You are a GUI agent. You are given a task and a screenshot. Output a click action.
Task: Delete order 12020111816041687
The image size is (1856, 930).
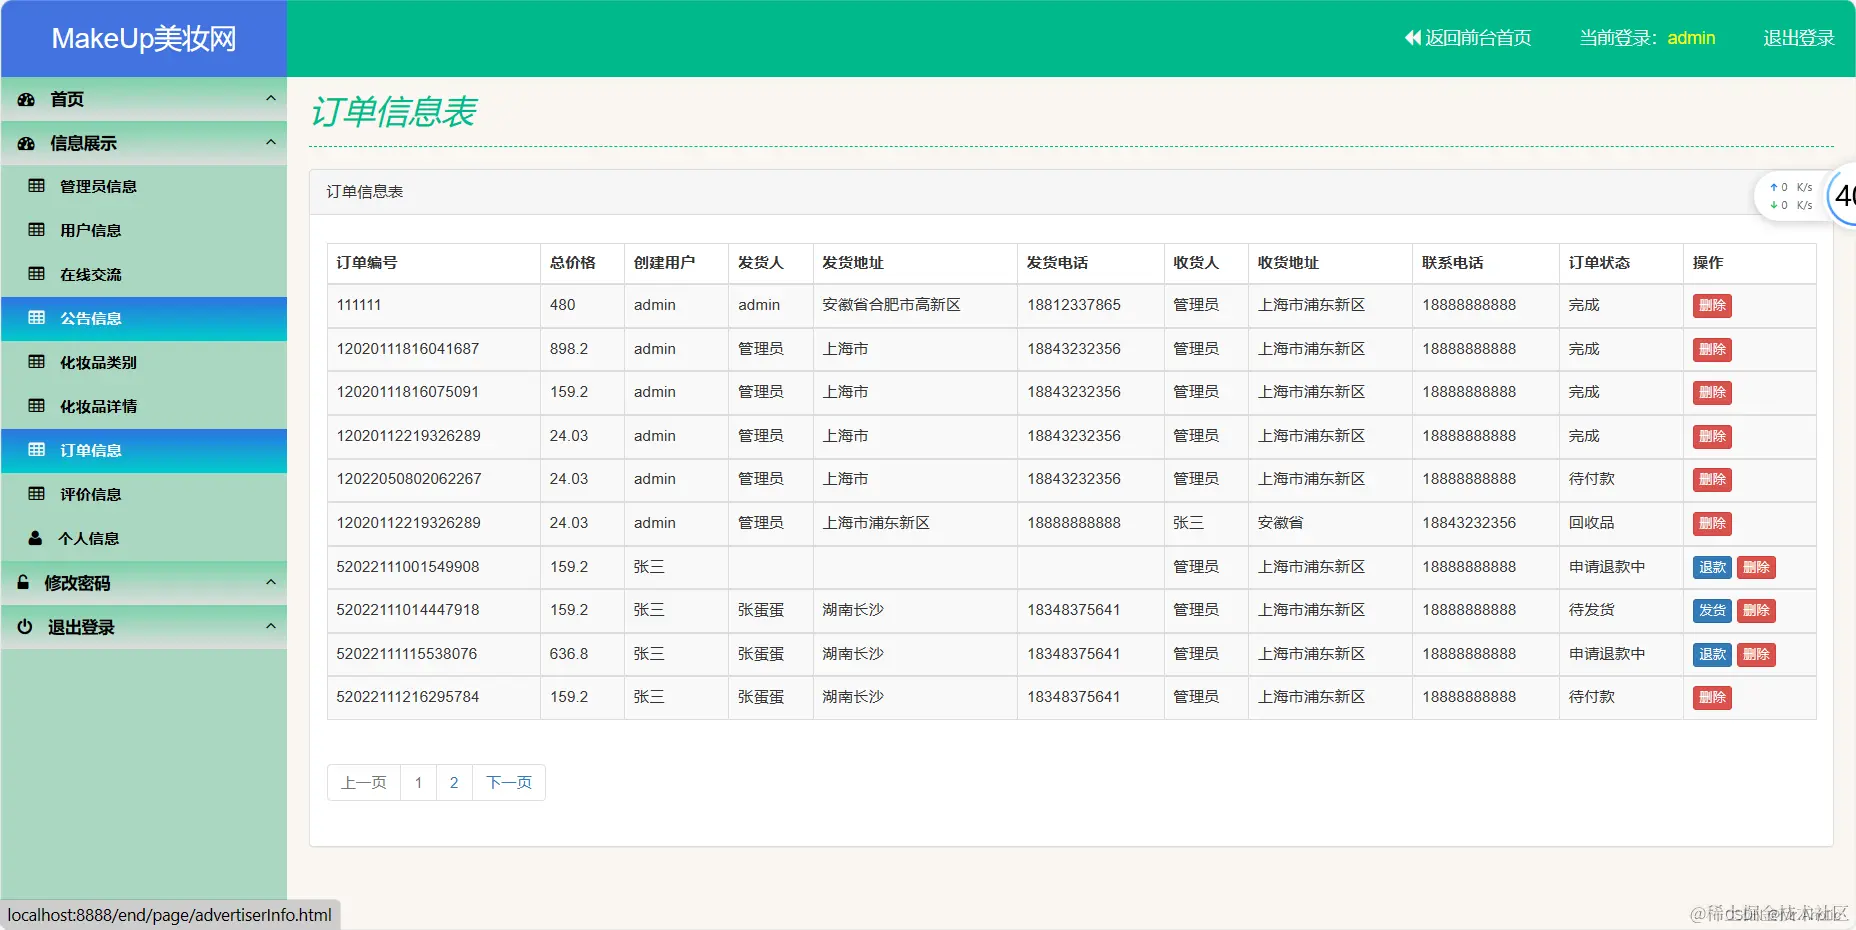coord(1712,350)
